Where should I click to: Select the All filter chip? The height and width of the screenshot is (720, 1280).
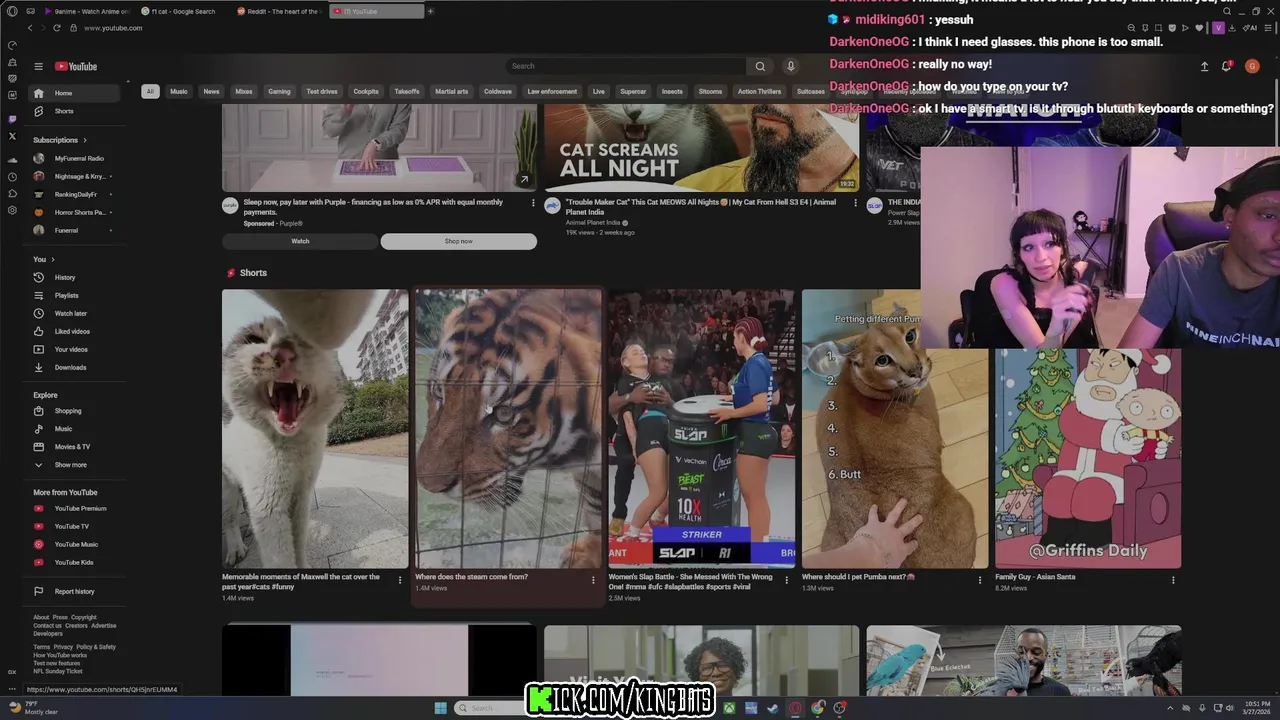click(150, 91)
